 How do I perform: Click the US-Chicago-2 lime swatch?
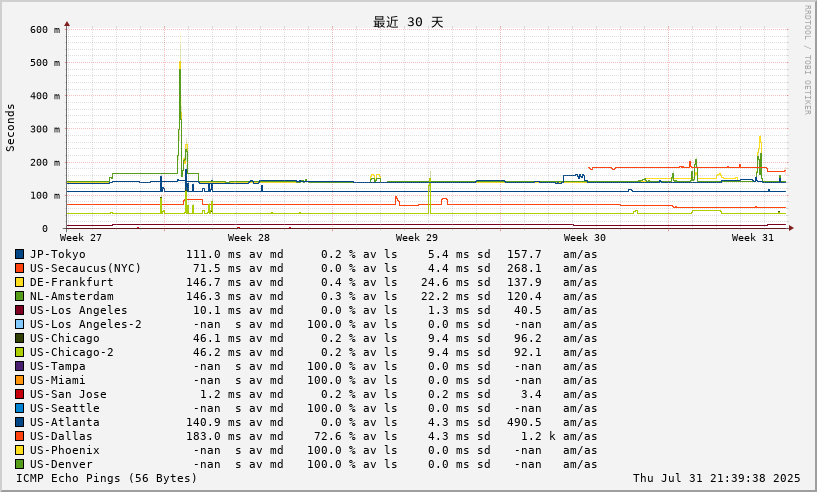[x=19, y=353]
